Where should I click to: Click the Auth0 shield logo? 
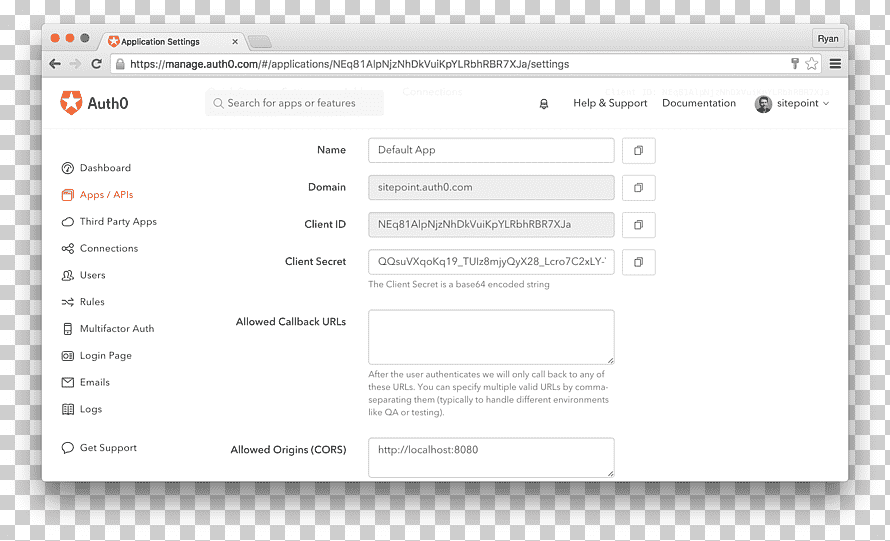[x=72, y=102]
